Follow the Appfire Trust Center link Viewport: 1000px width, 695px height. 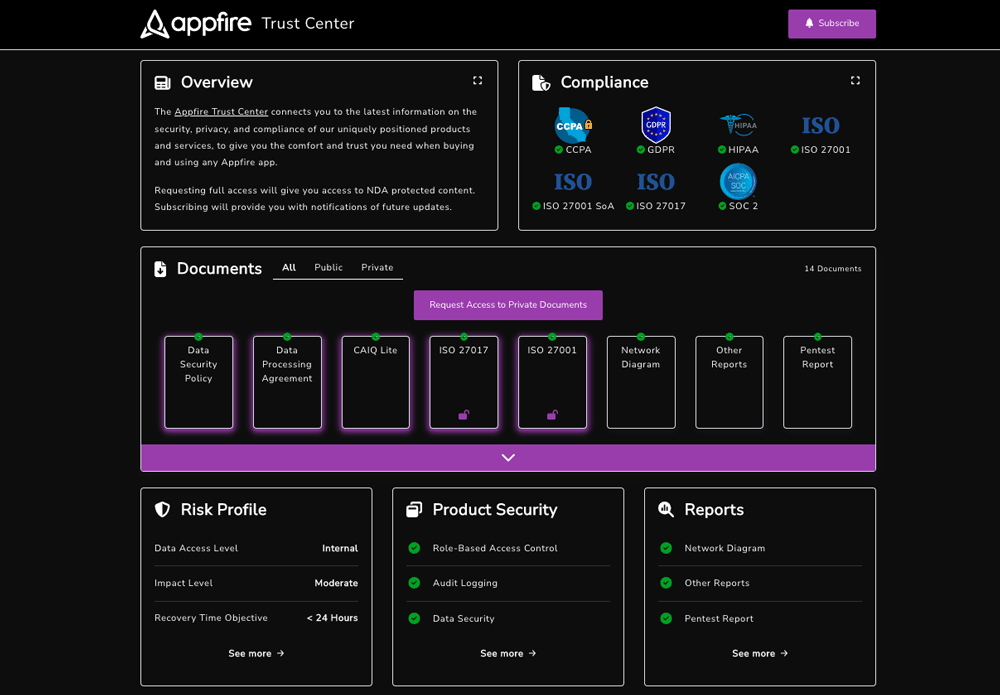pyautogui.click(x=221, y=112)
